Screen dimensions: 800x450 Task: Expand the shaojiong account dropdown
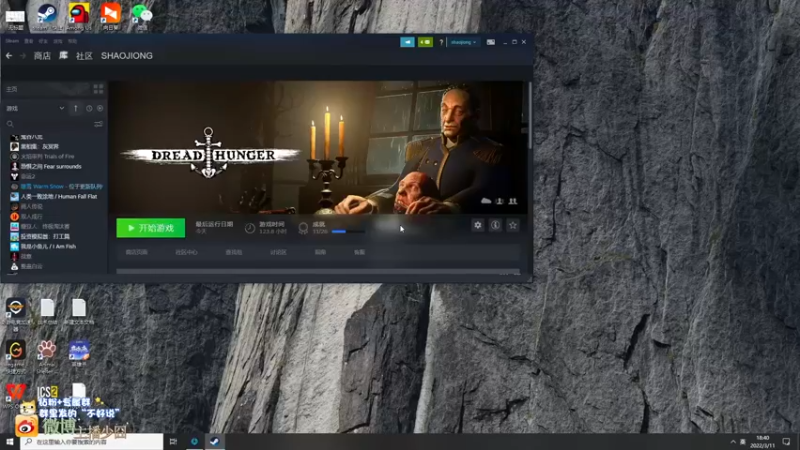(x=463, y=42)
